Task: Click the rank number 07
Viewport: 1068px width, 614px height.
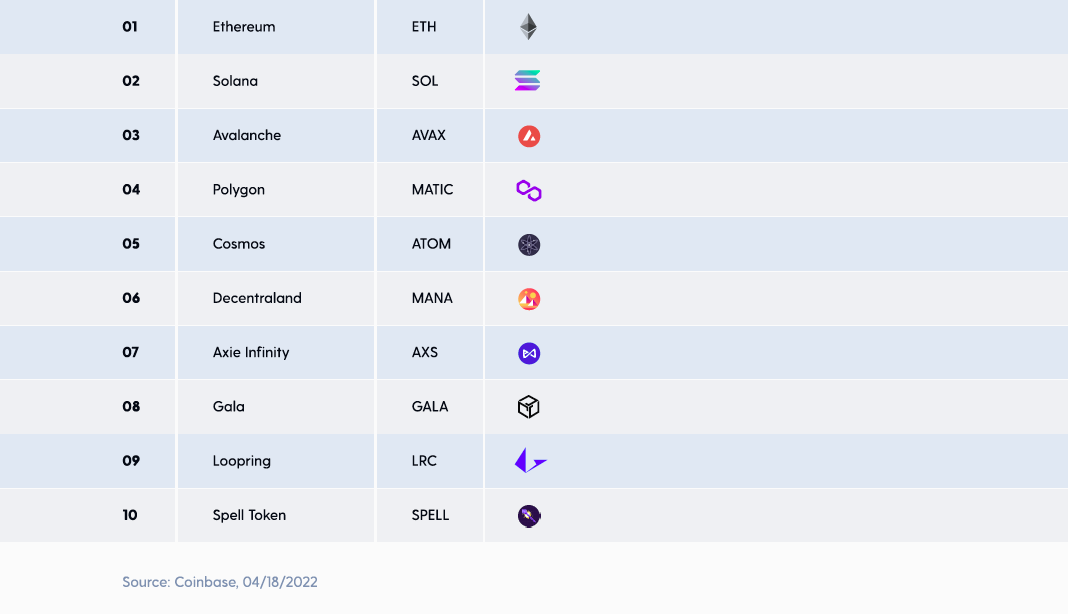Action: click(130, 352)
